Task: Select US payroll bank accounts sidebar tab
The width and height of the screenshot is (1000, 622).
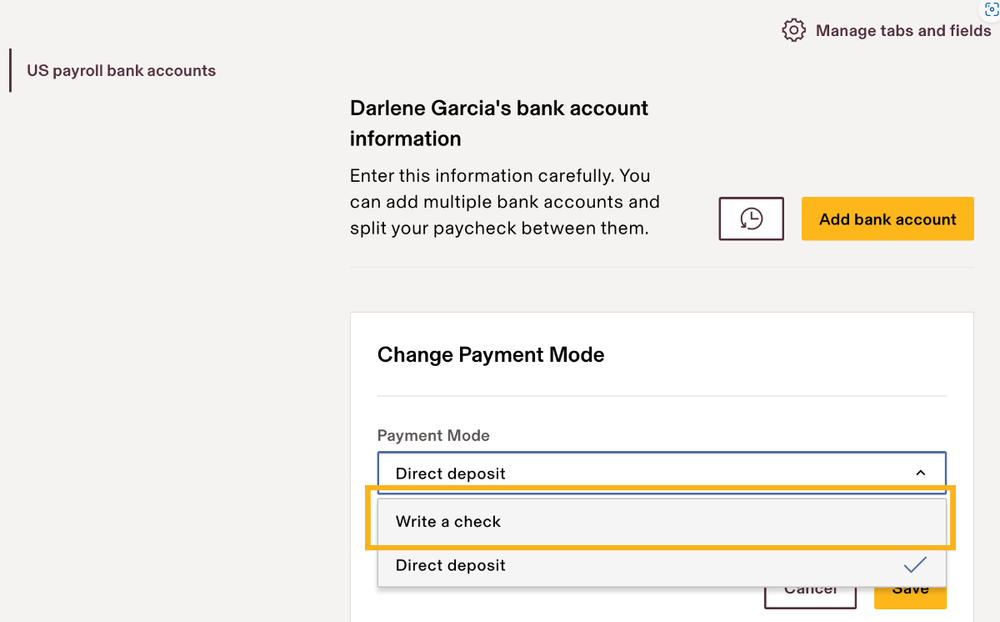Action: [121, 71]
